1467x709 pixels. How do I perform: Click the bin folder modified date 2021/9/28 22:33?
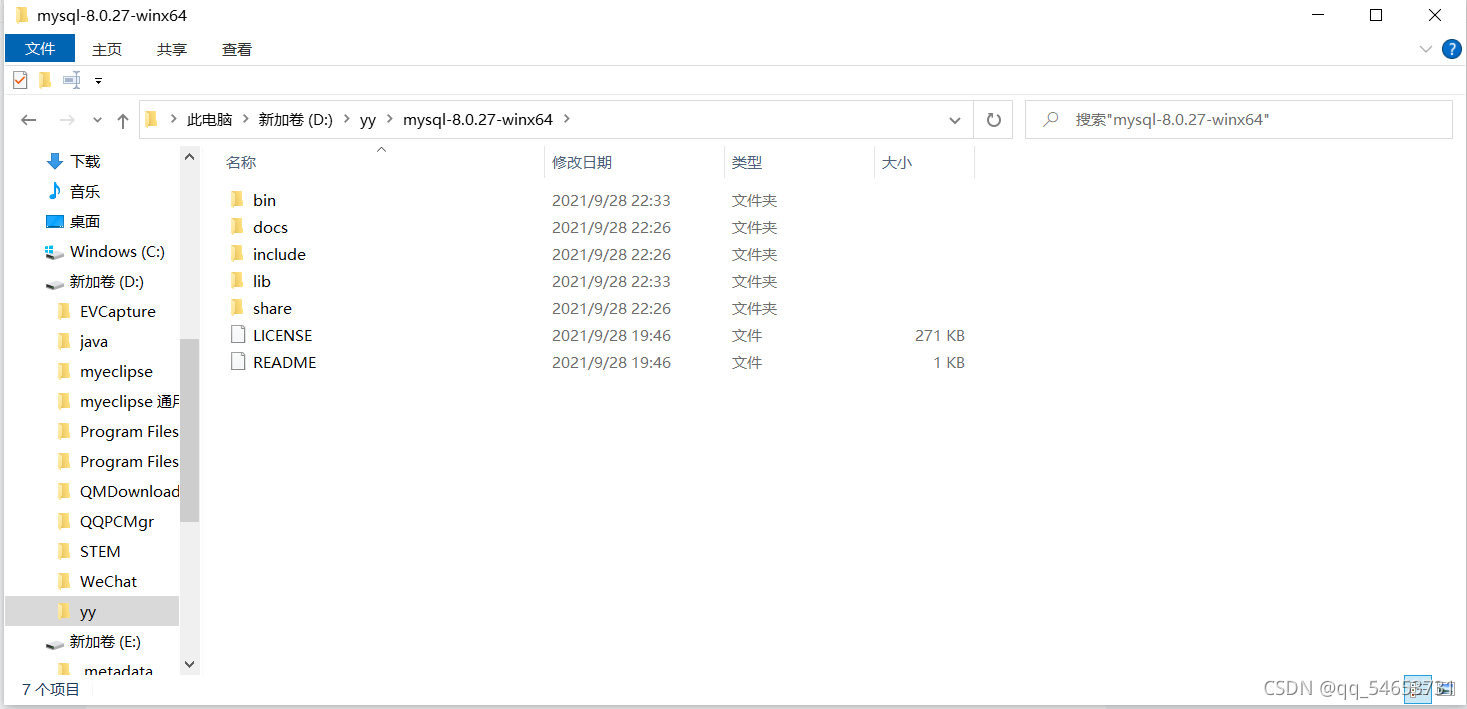(x=611, y=200)
